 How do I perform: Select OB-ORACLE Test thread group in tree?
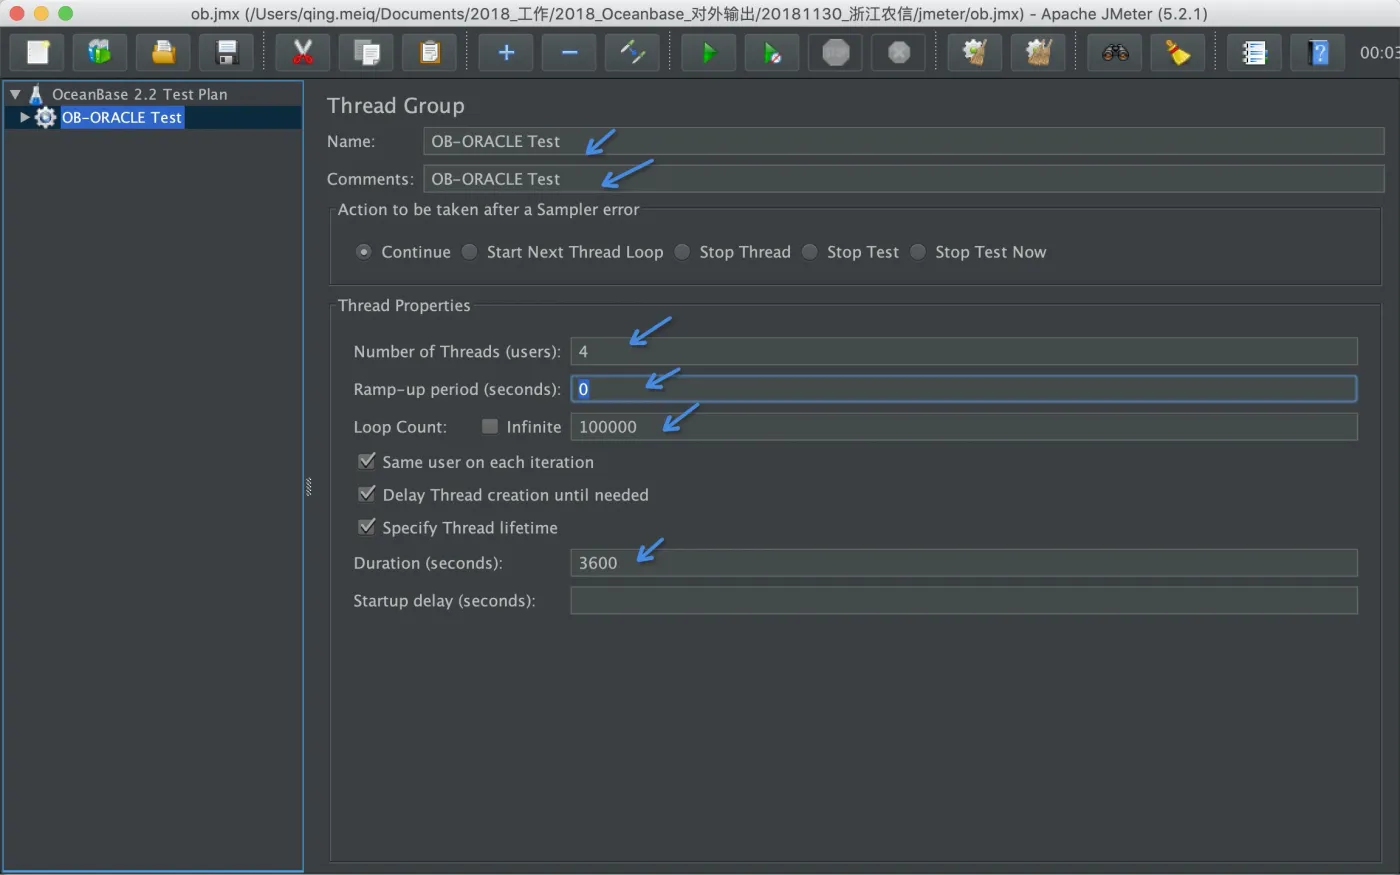click(122, 118)
